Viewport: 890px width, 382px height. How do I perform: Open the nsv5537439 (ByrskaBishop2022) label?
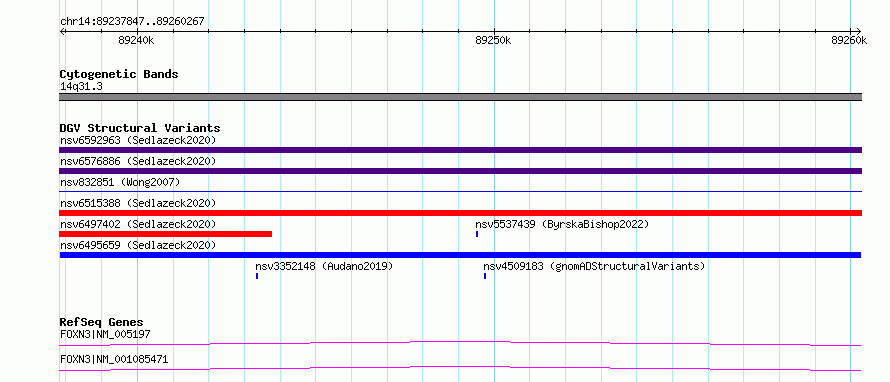[x=562, y=224]
